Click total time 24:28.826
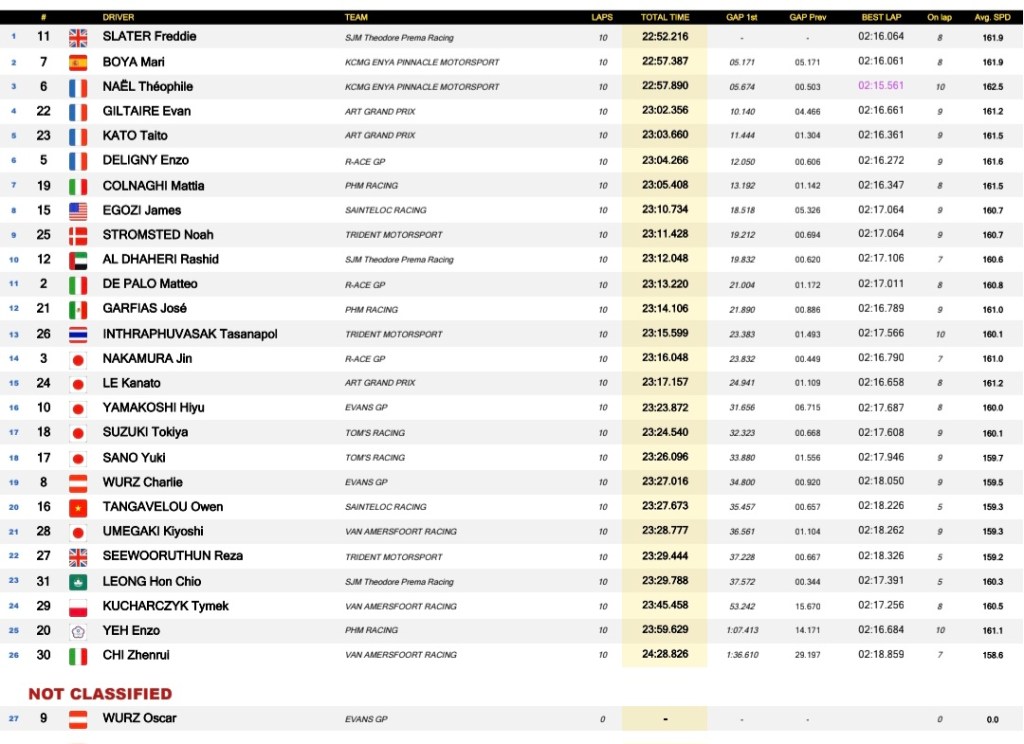 click(x=665, y=654)
